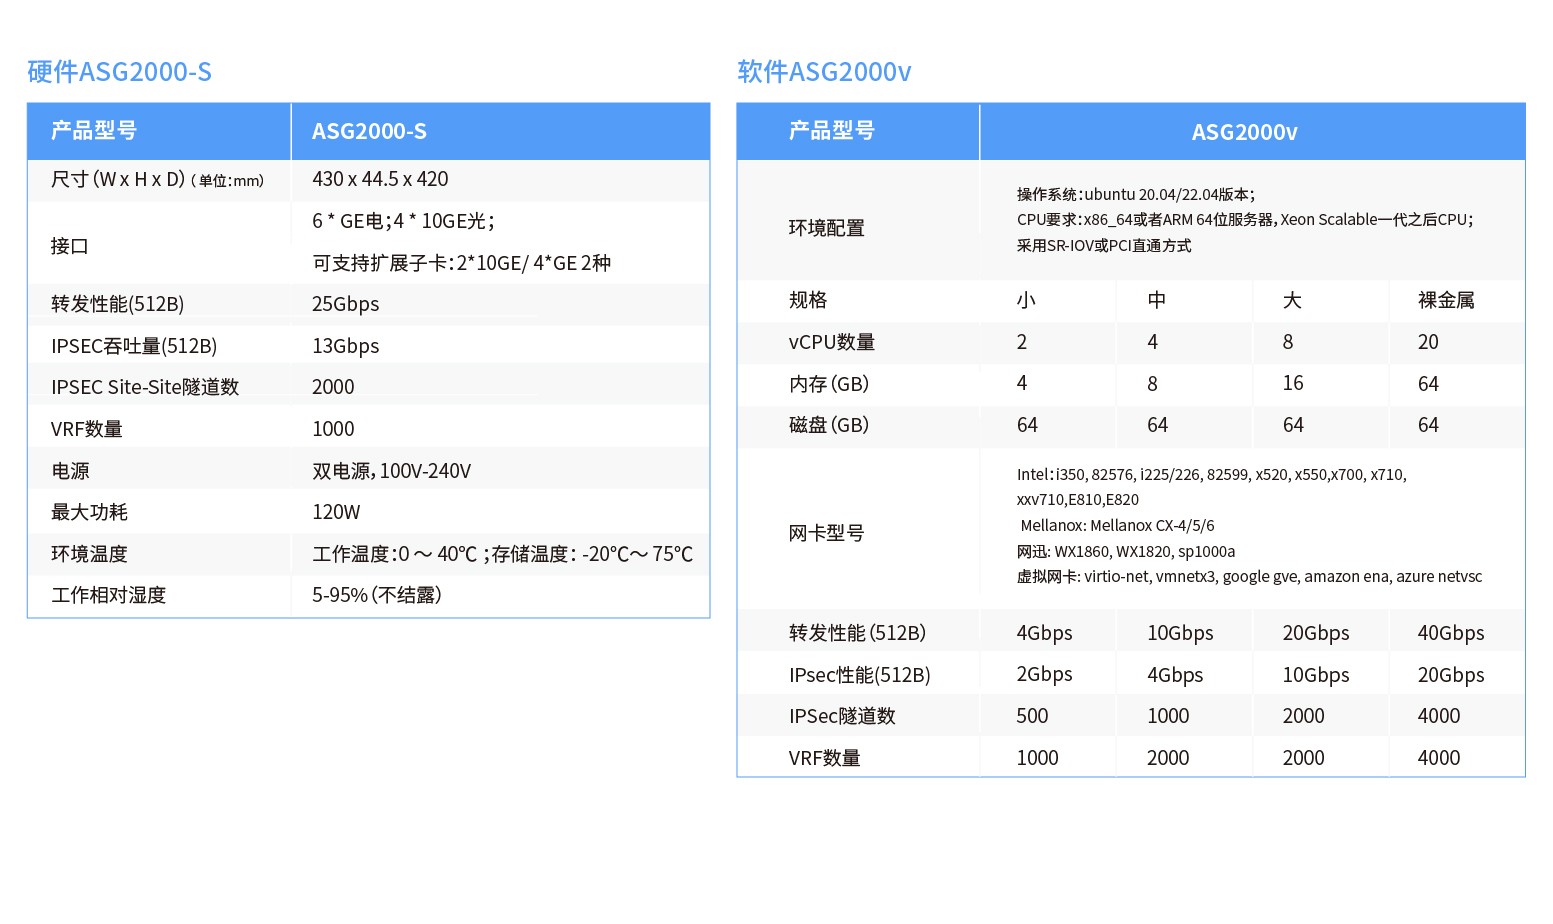The width and height of the screenshot is (1553, 924).
Task: Select the line '采用SR-IOV或PCI直通方式'
Action: (1104, 245)
